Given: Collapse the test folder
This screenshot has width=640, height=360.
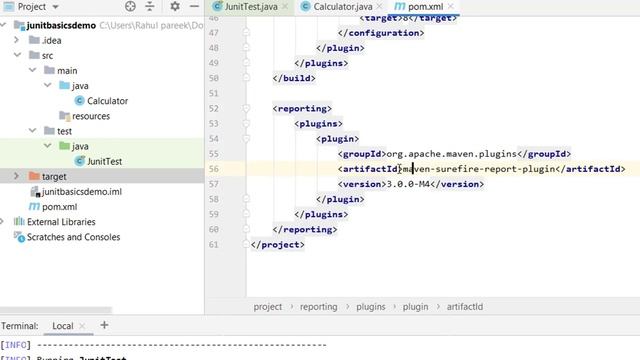Looking at the screenshot, I should pyautogui.click(x=32, y=130).
